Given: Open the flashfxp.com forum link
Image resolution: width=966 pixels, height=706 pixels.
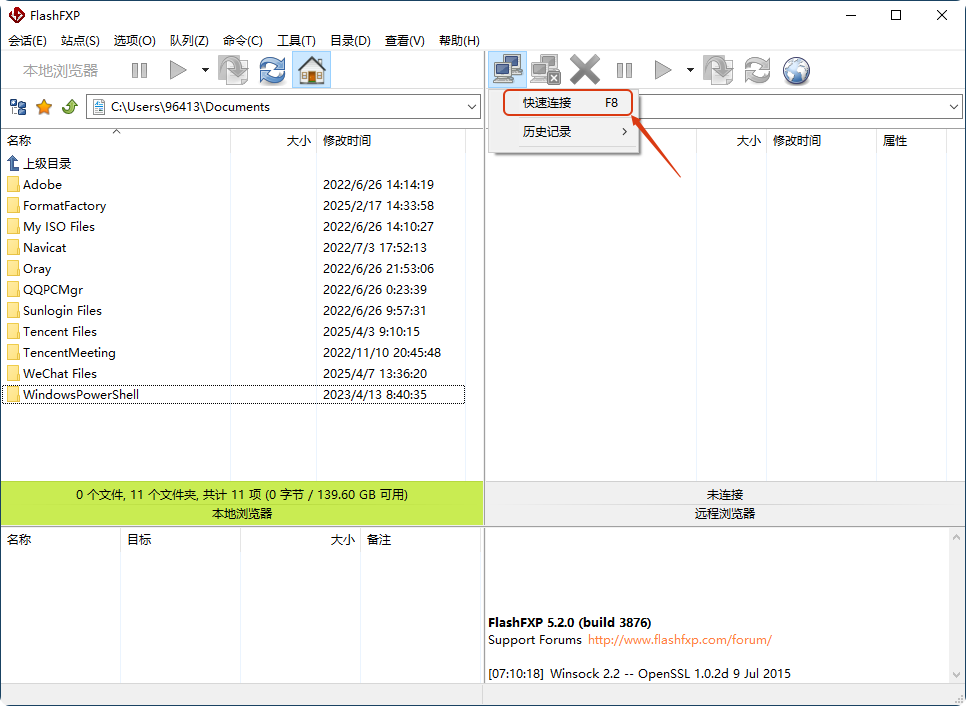Looking at the screenshot, I should [x=680, y=639].
